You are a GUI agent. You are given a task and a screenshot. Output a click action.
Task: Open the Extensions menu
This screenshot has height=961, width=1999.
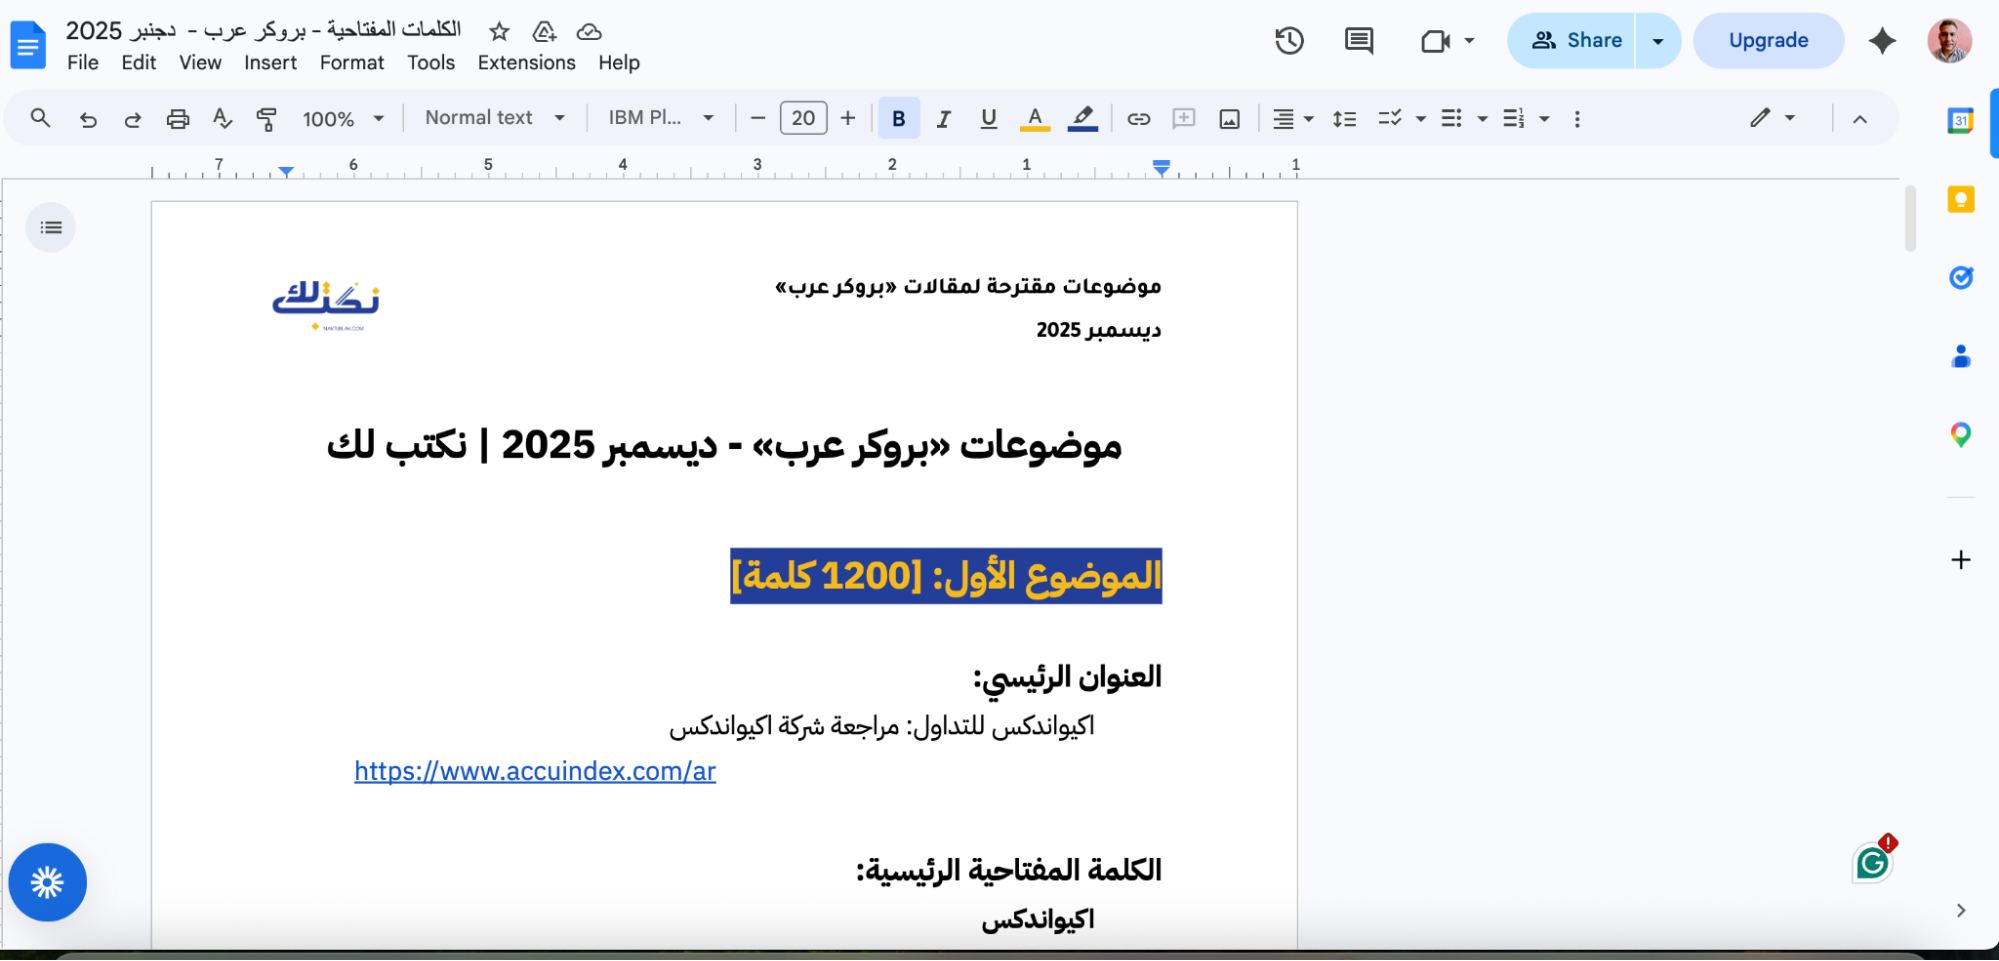pyautogui.click(x=526, y=63)
